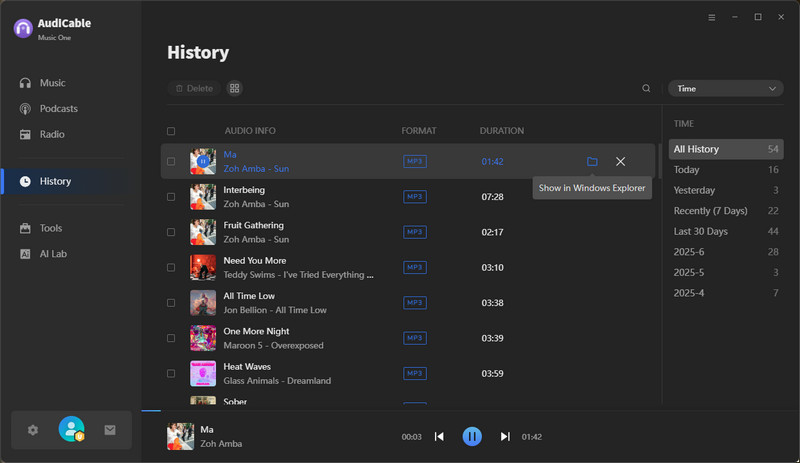
Task: Check the Interbeing track checkbox
Action: [x=171, y=197]
